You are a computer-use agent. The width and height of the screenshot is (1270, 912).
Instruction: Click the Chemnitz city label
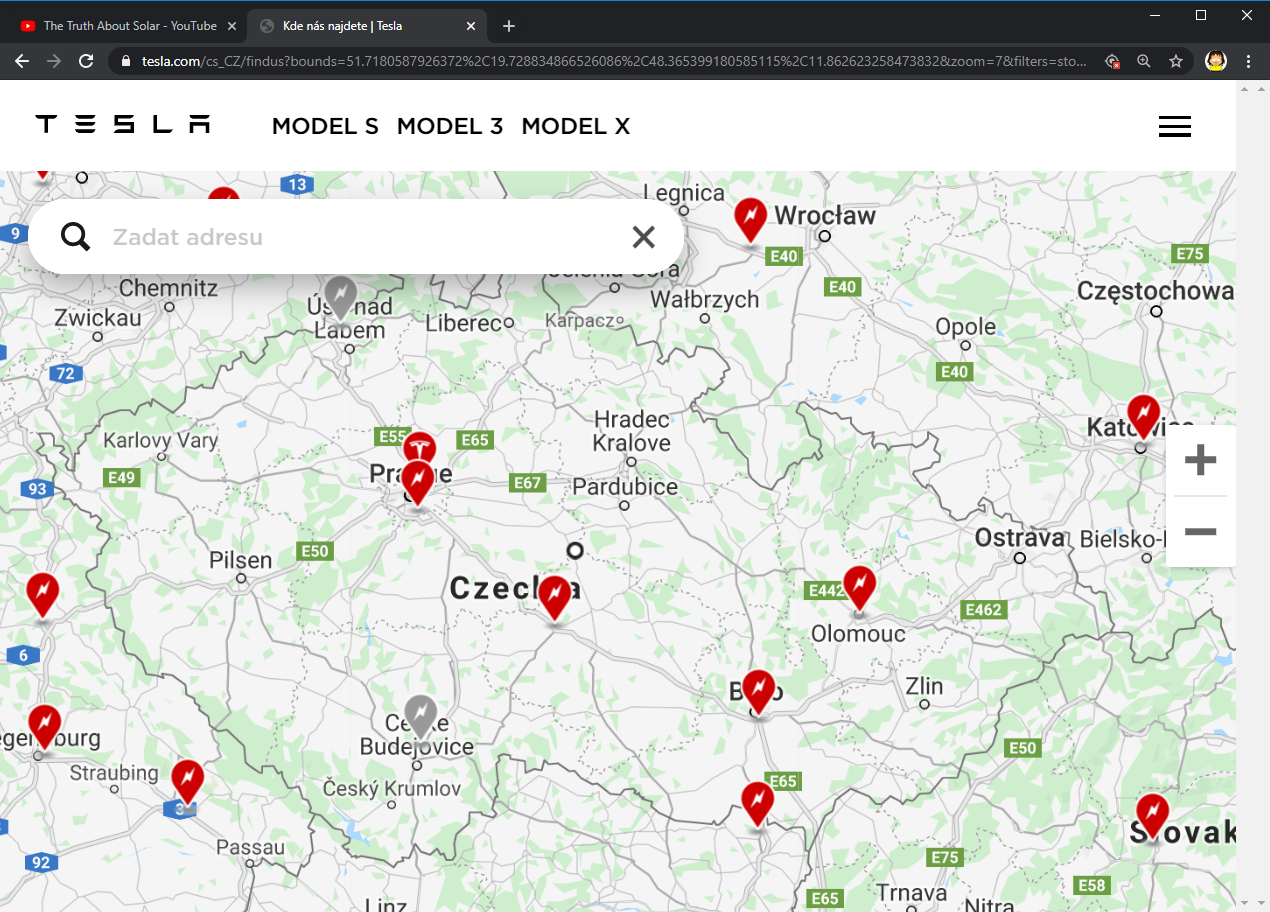168,288
